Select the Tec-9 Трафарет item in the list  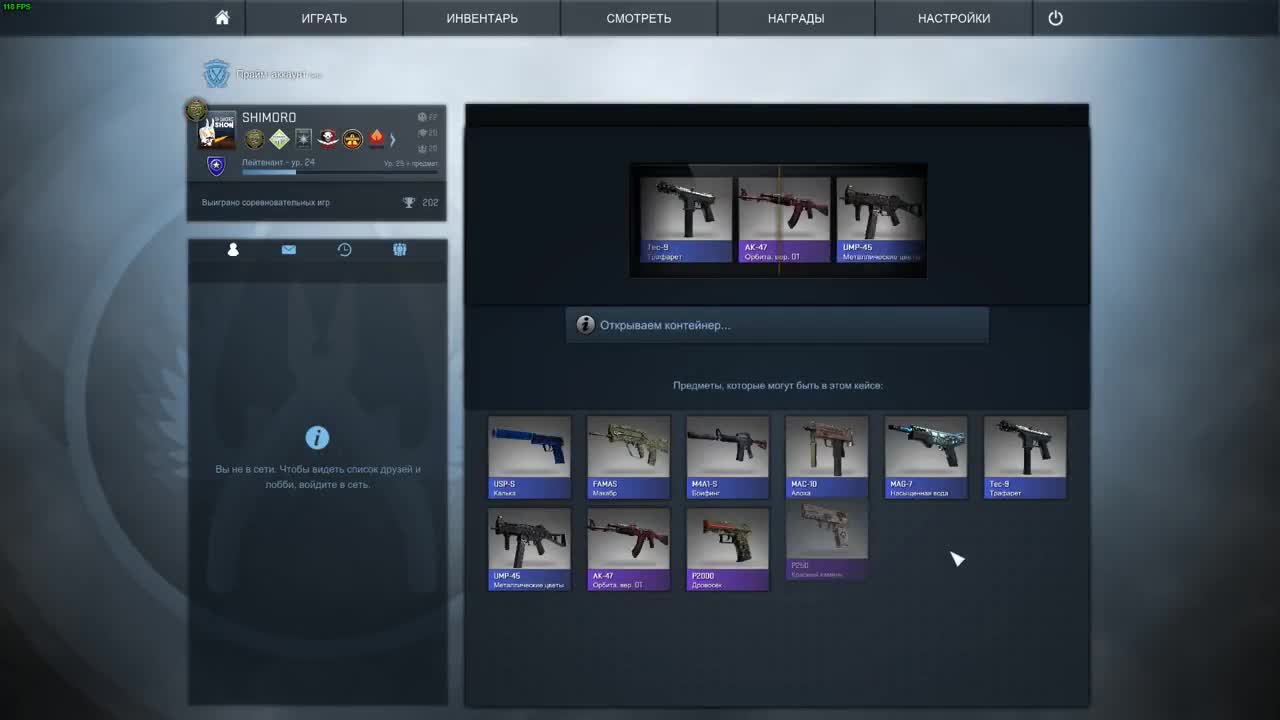point(1025,457)
